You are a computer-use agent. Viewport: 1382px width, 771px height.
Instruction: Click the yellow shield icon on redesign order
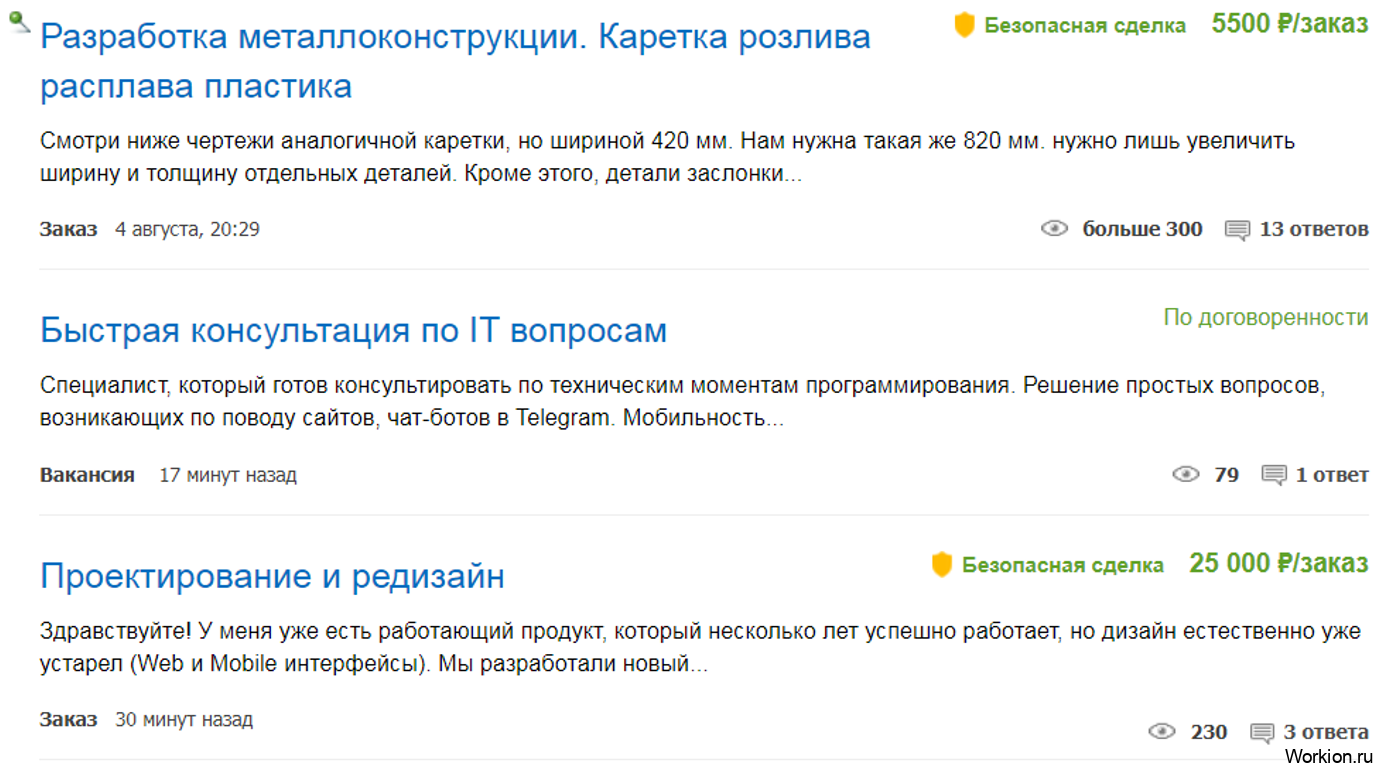942,565
